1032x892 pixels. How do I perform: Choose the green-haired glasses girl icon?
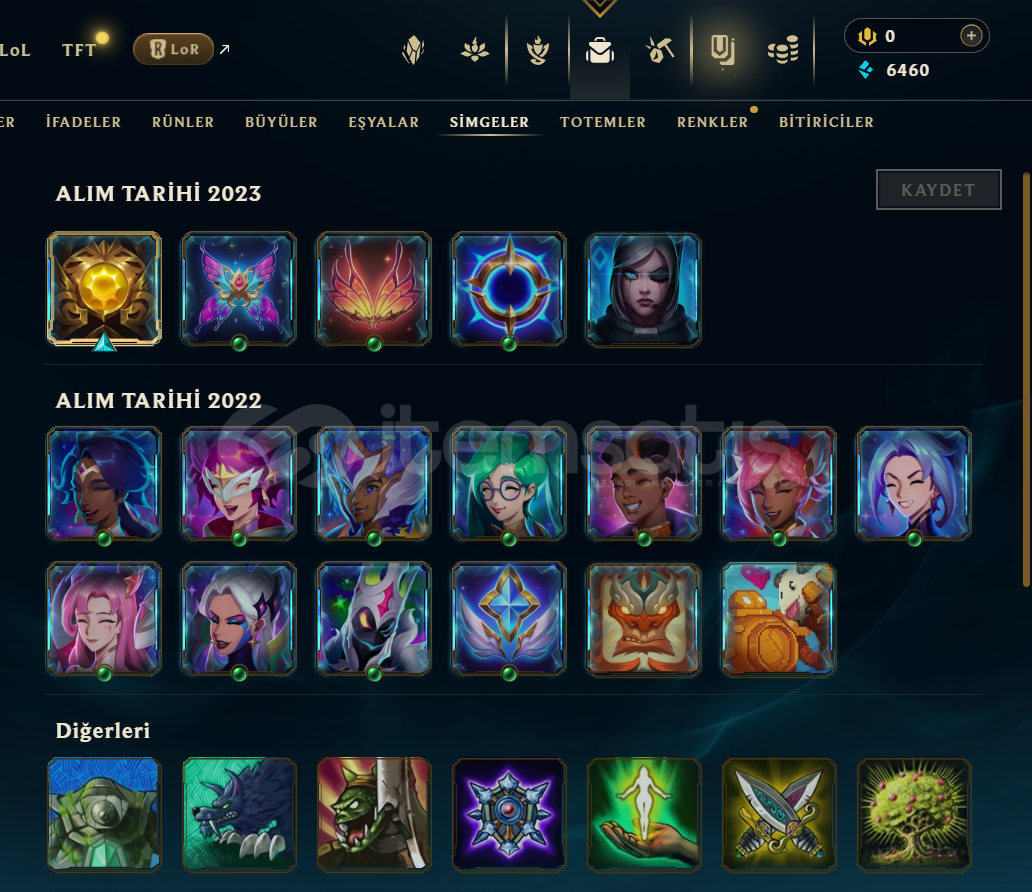pyautogui.click(x=509, y=484)
